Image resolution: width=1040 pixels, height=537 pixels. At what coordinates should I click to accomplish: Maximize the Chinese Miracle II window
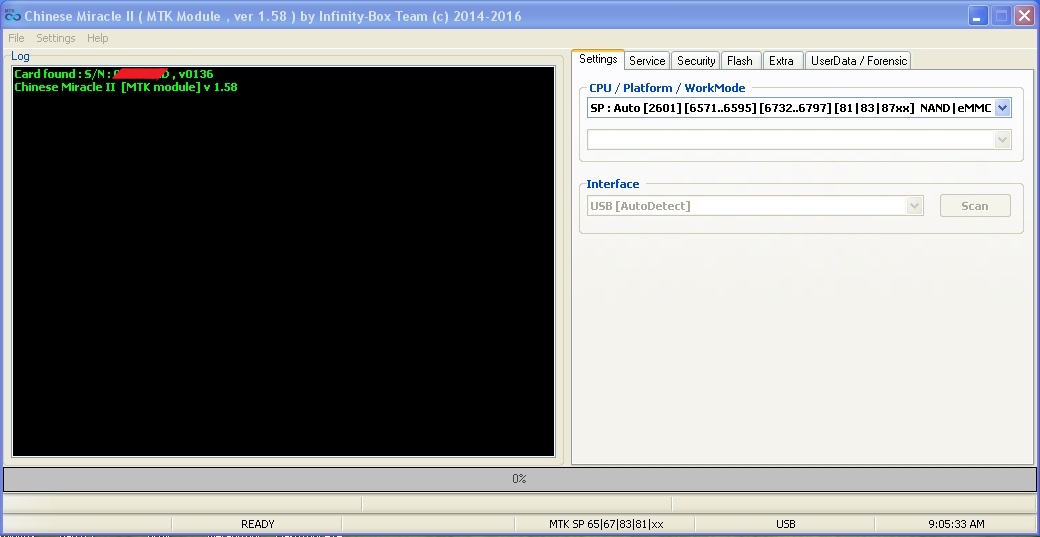point(1002,16)
